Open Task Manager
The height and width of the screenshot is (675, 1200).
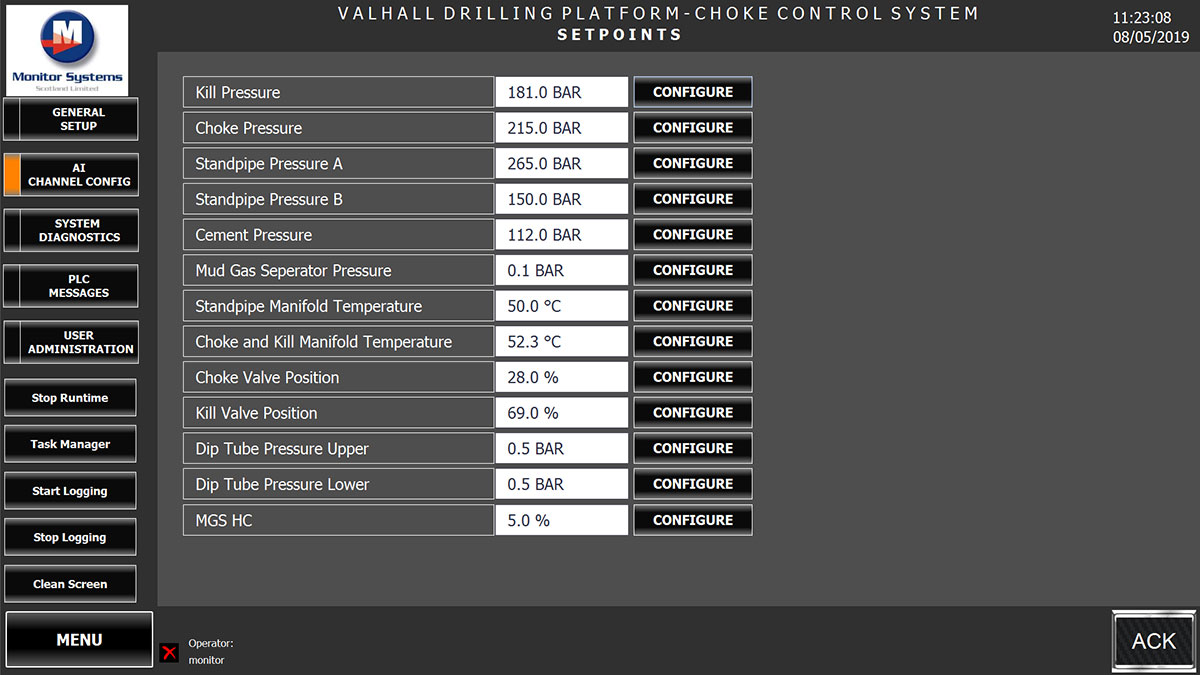point(70,443)
